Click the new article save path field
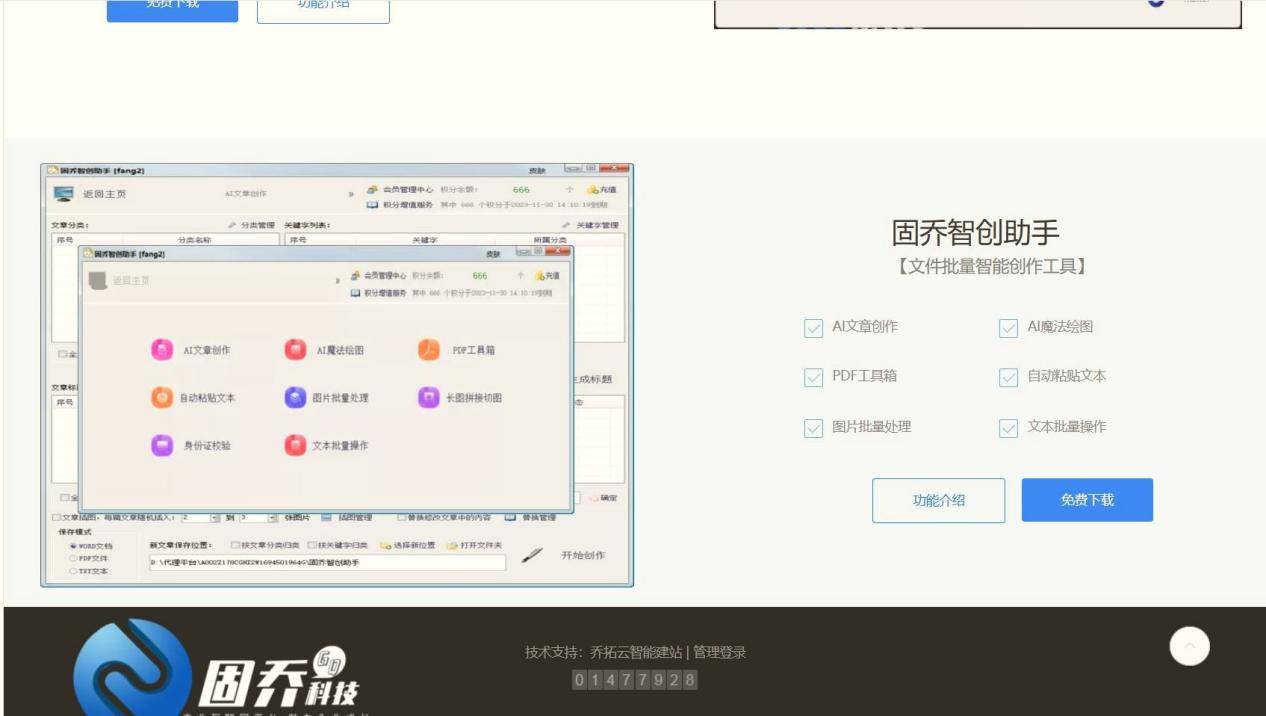This screenshot has width=1266, height=716. pos(327,563)
